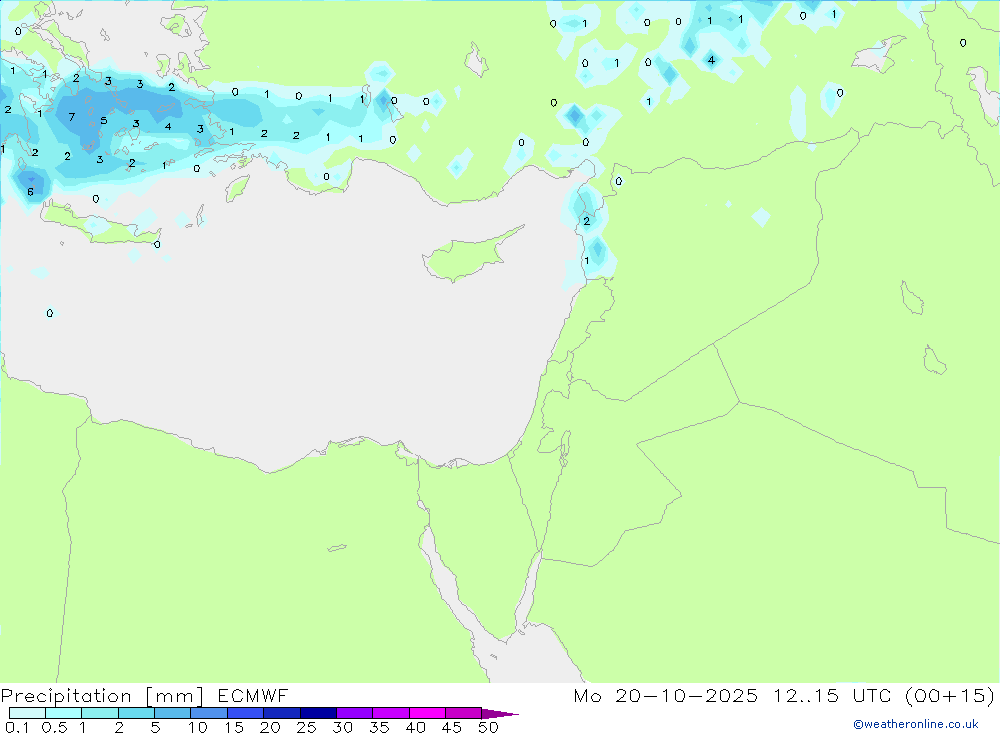Select the 45–50 mm legend color swatch
This screenshot has width=1000, height=733.
(x=463, y=713)
